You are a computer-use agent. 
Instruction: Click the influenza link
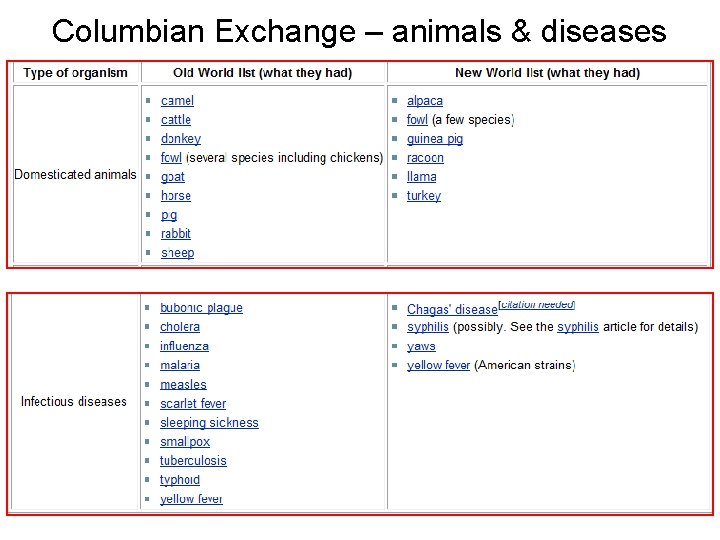click(184, 346)
